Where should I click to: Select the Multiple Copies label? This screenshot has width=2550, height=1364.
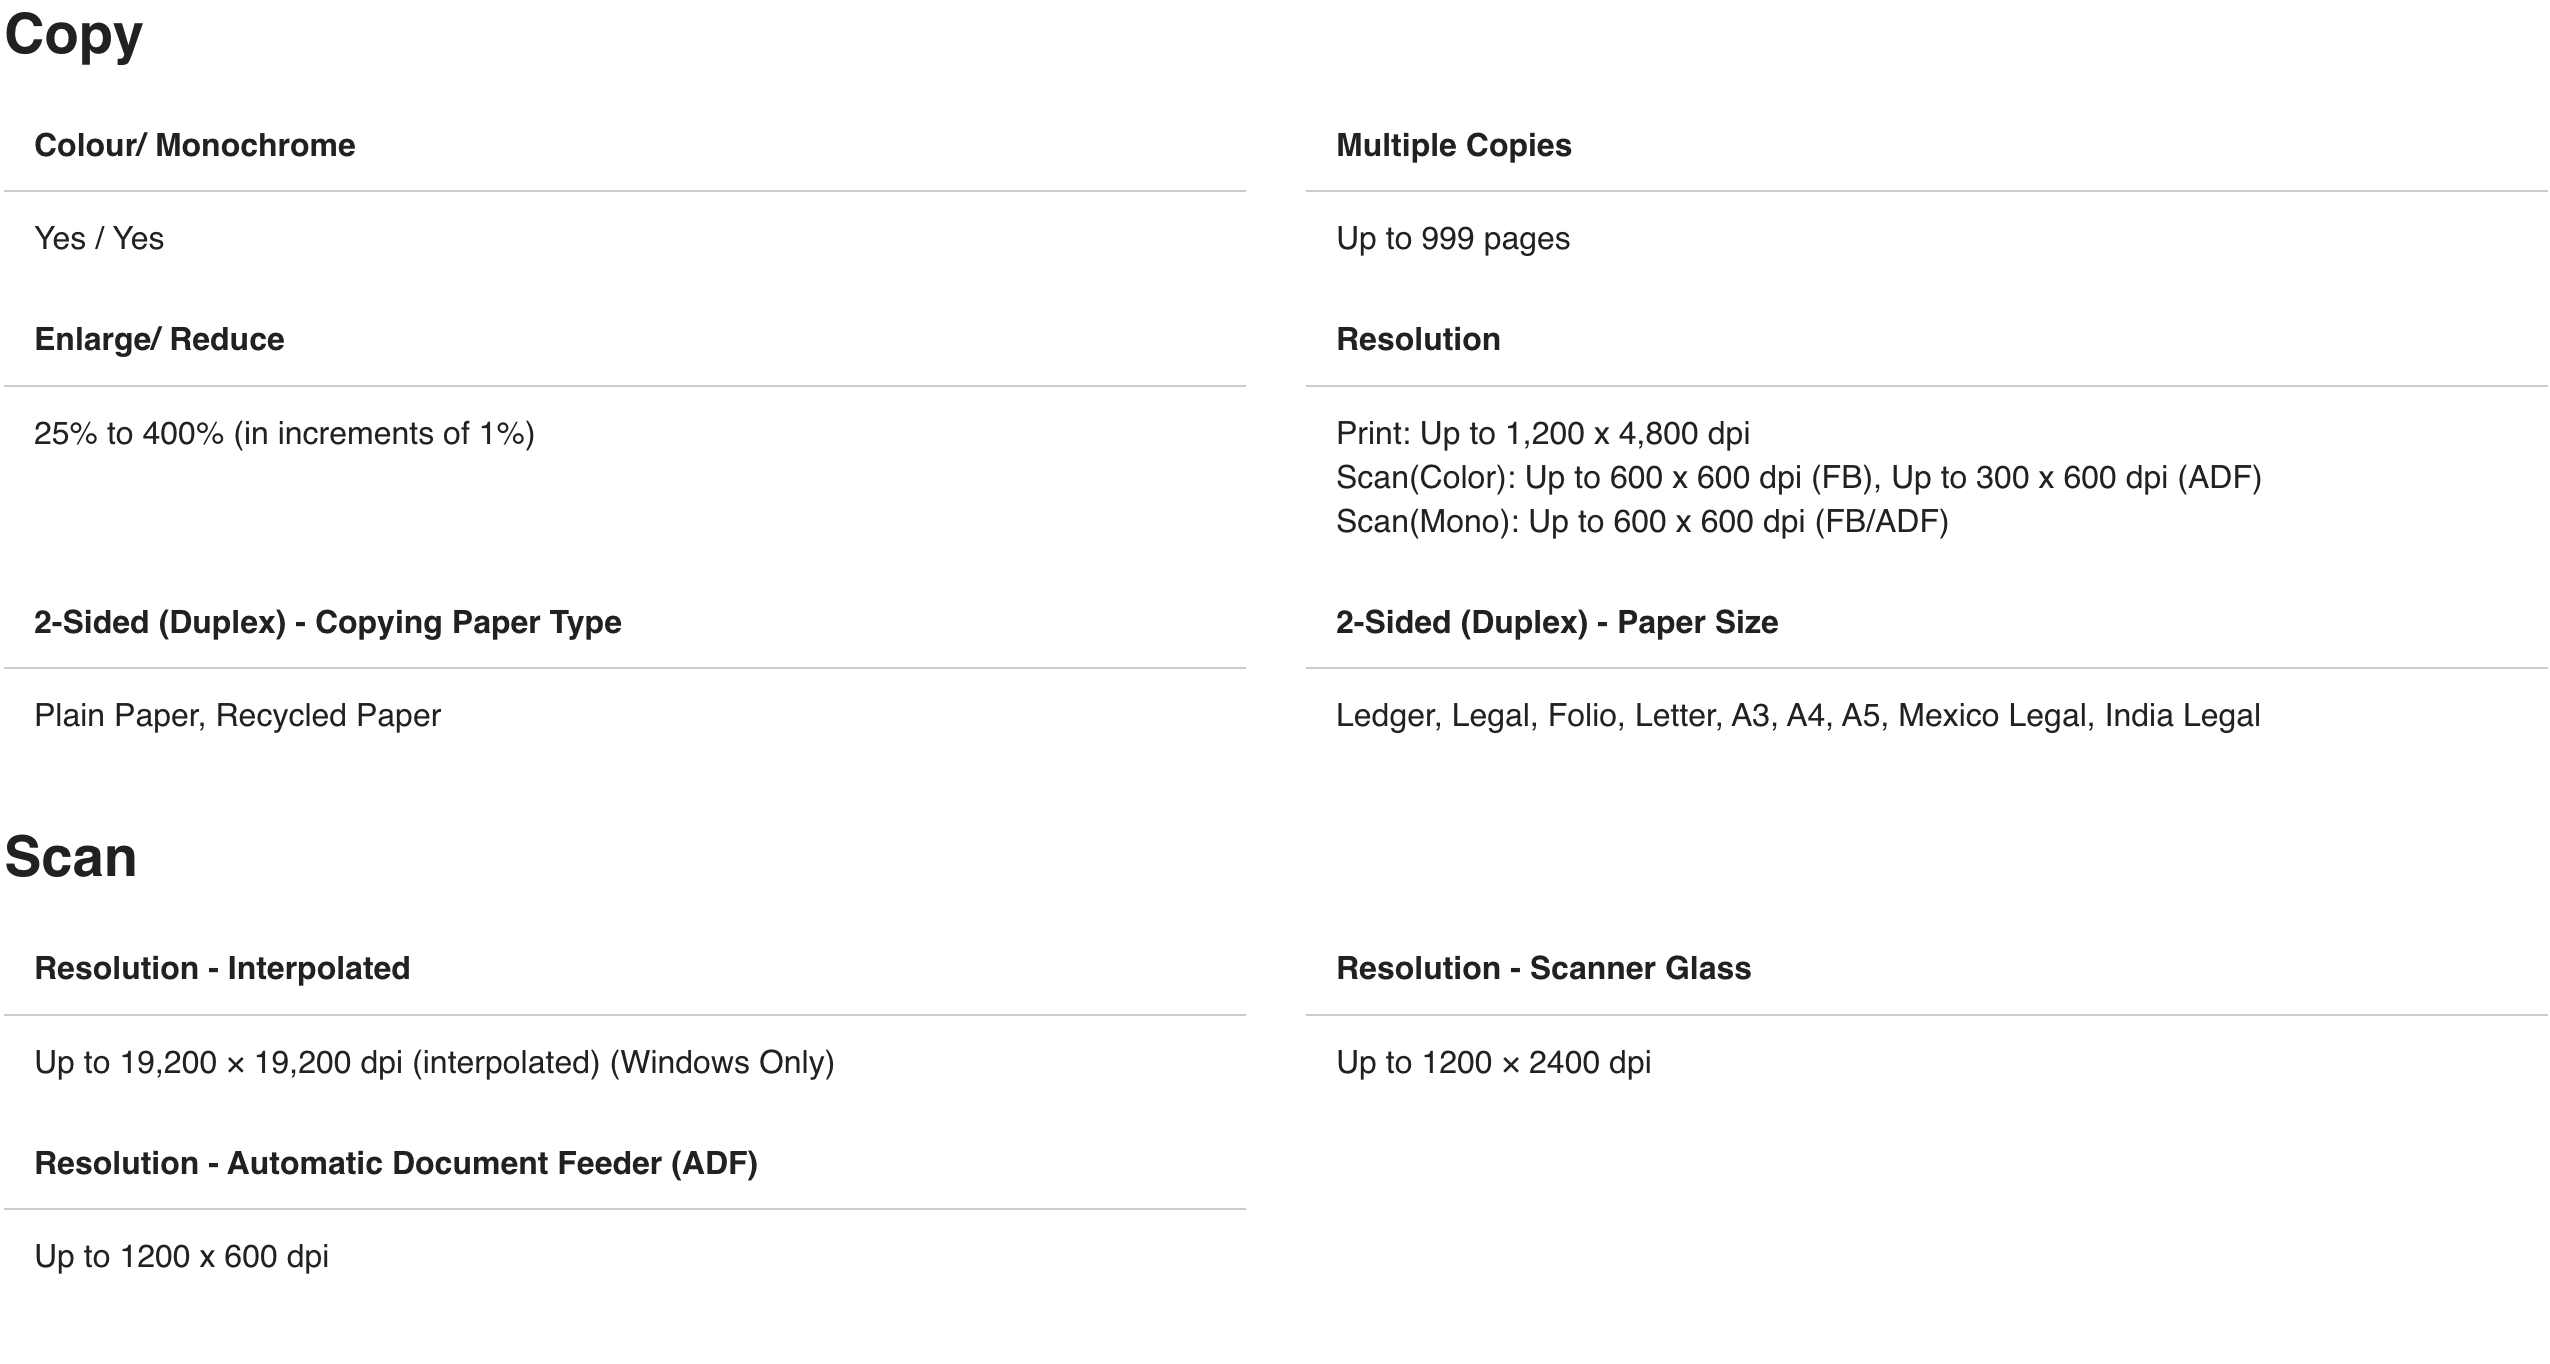[x=1454, y=145]
